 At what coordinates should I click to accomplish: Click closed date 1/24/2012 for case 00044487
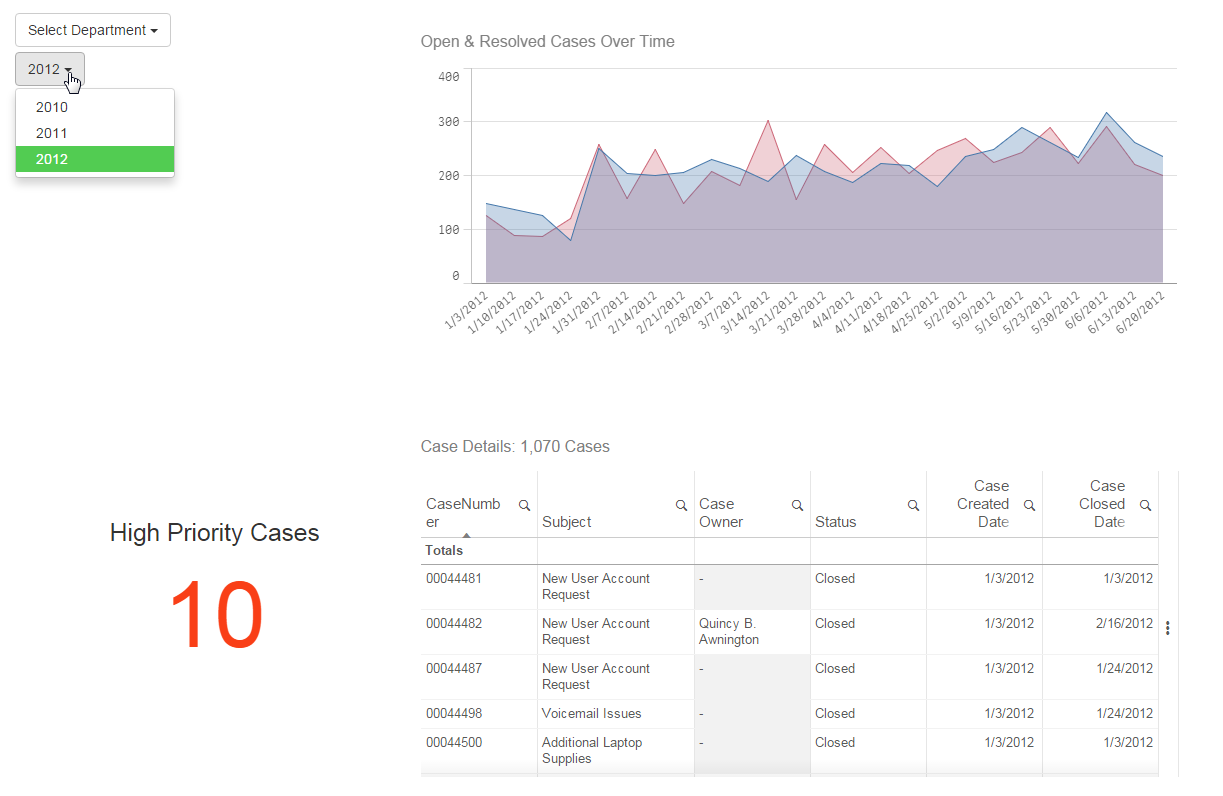[1124, 668]
